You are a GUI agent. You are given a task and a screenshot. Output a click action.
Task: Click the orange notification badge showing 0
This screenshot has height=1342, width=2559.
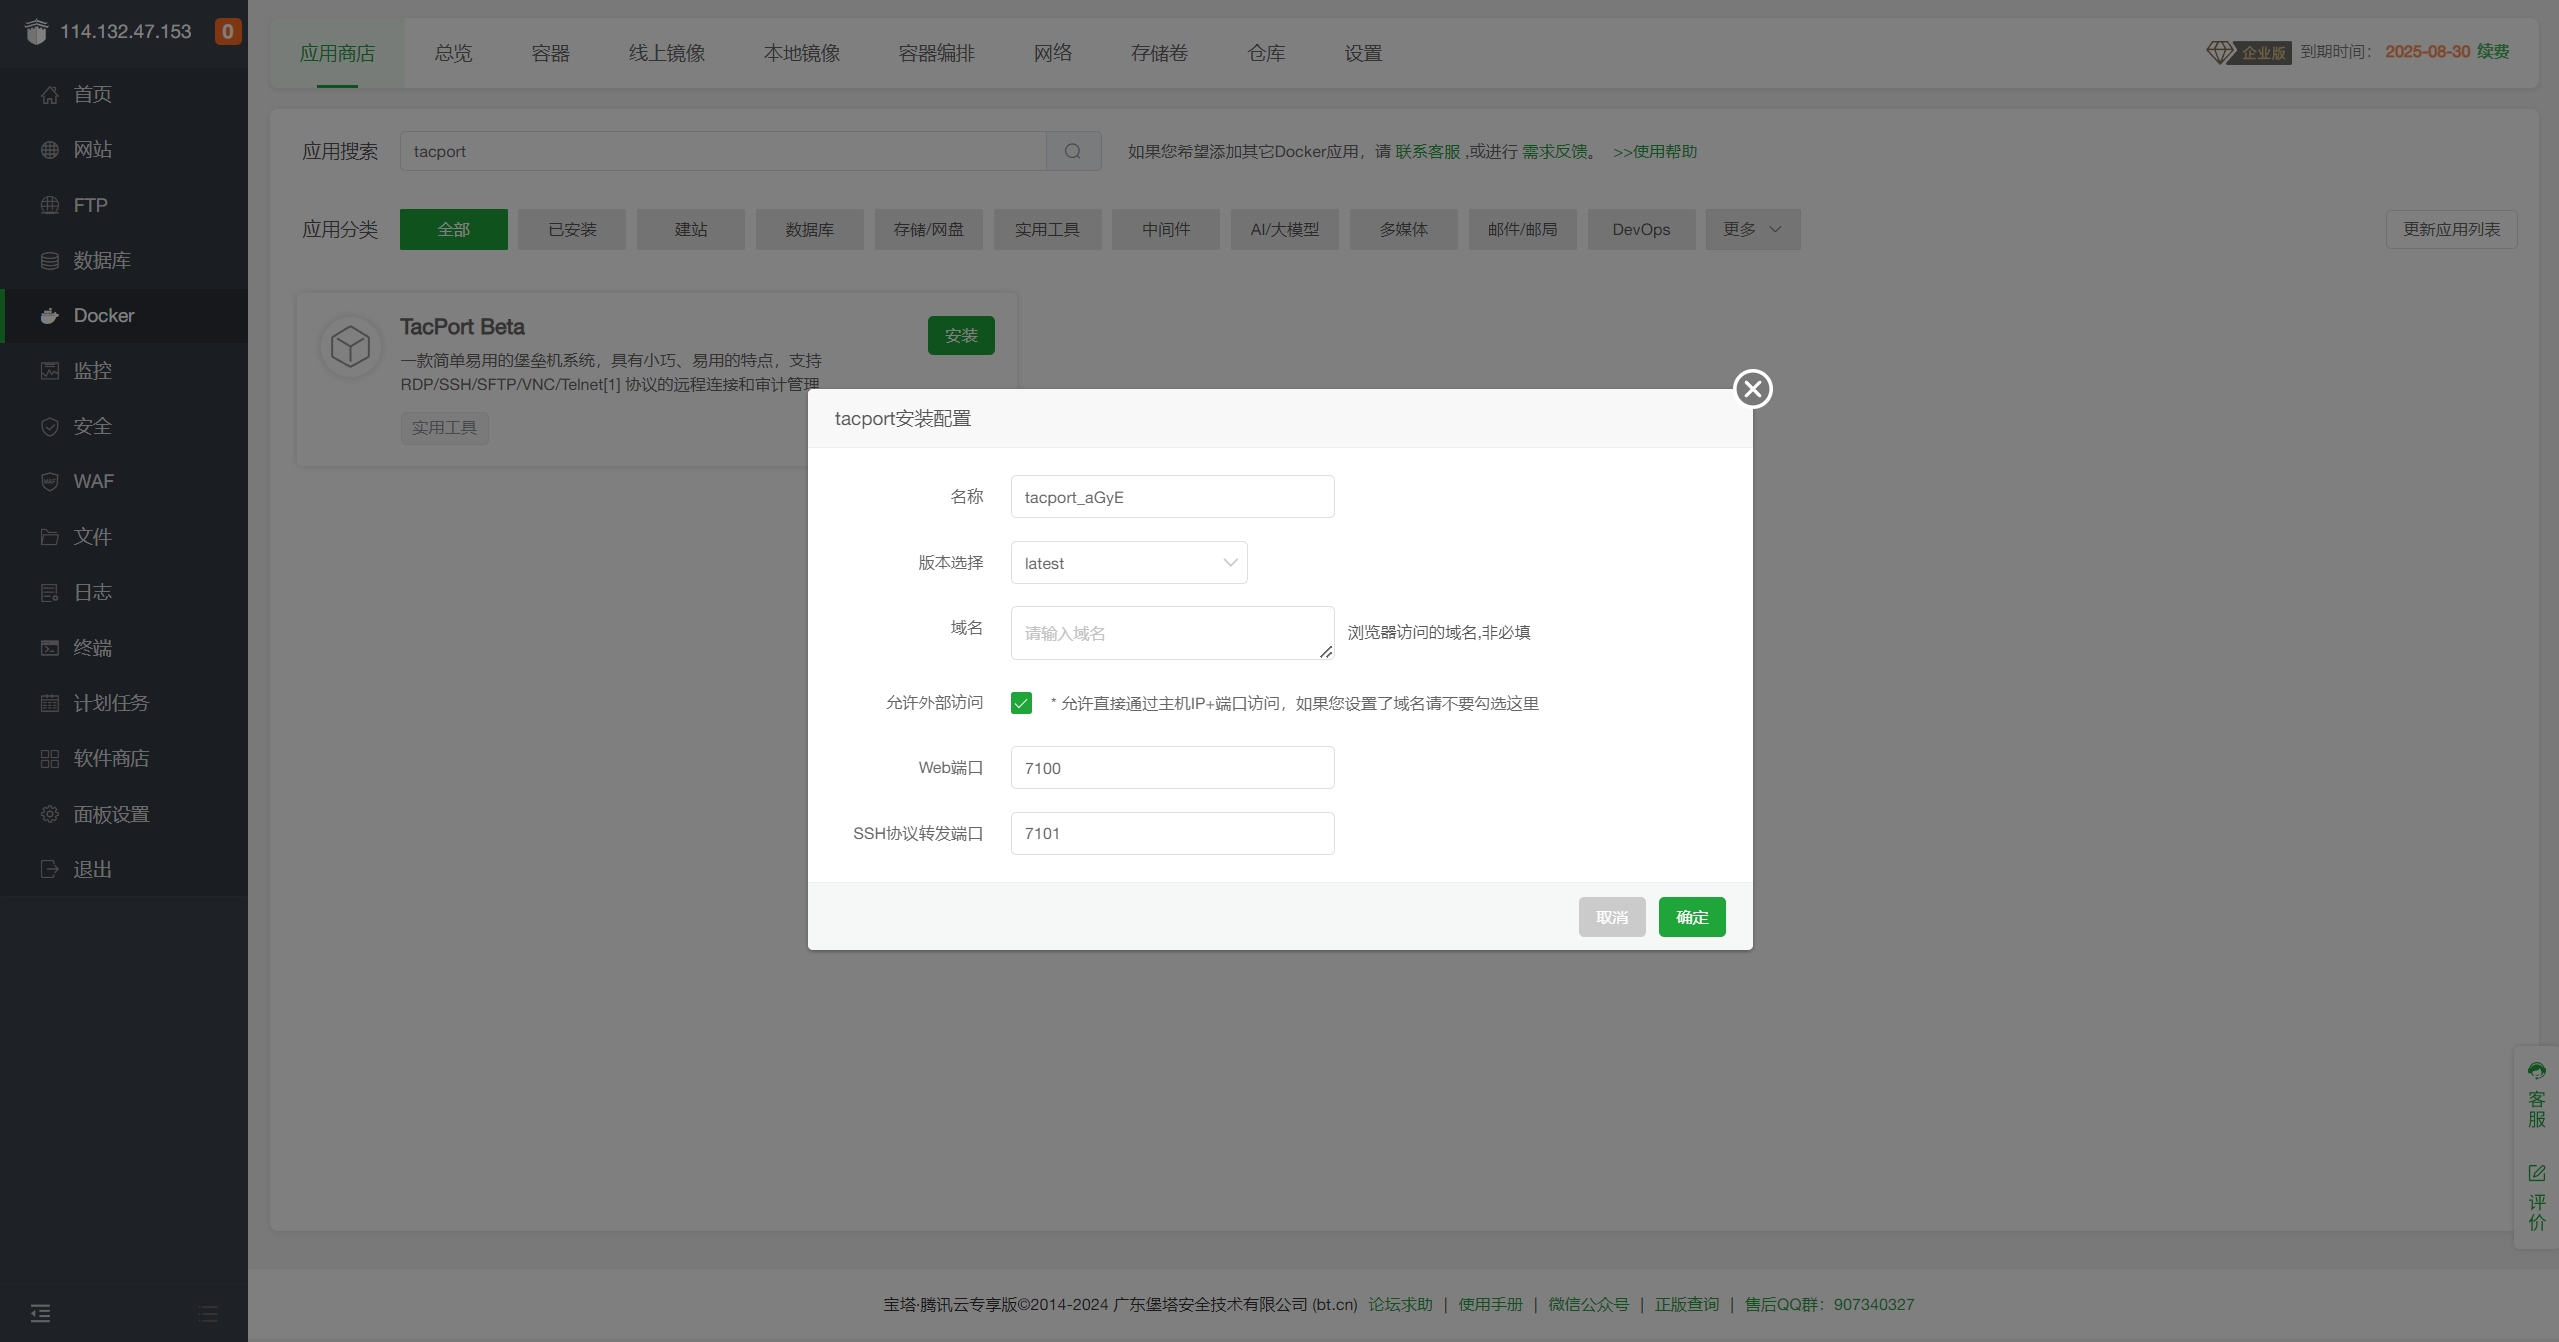pos(228,32)
